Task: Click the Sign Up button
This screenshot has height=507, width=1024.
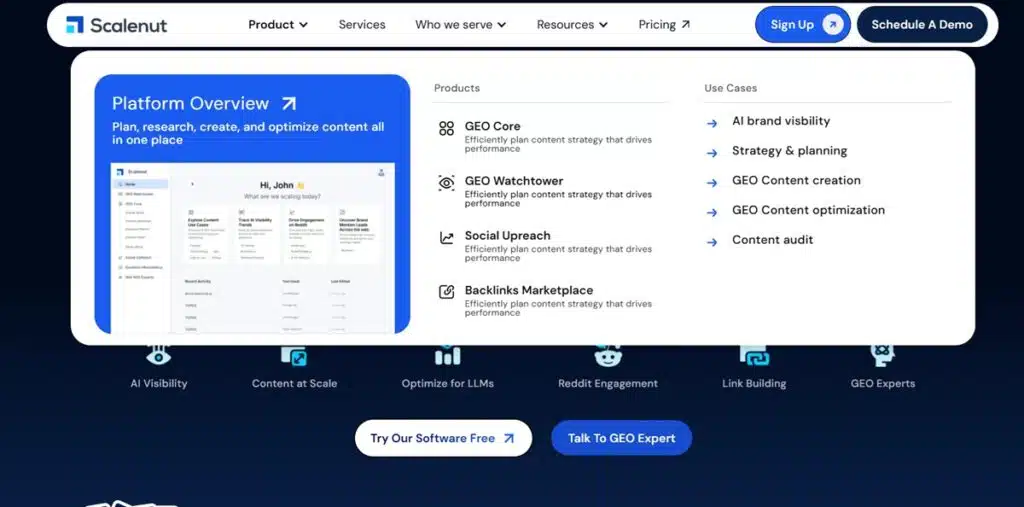Action: [x=803, y=25]
